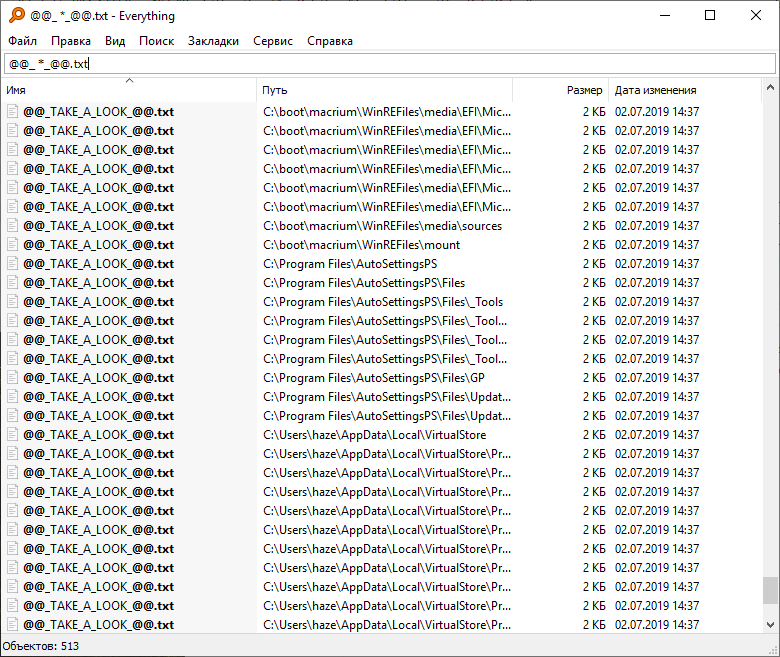Click file icon of C:\Program Files\AutoSettingsPS row
Screen dimensions: 780x657
coord(12,264)
